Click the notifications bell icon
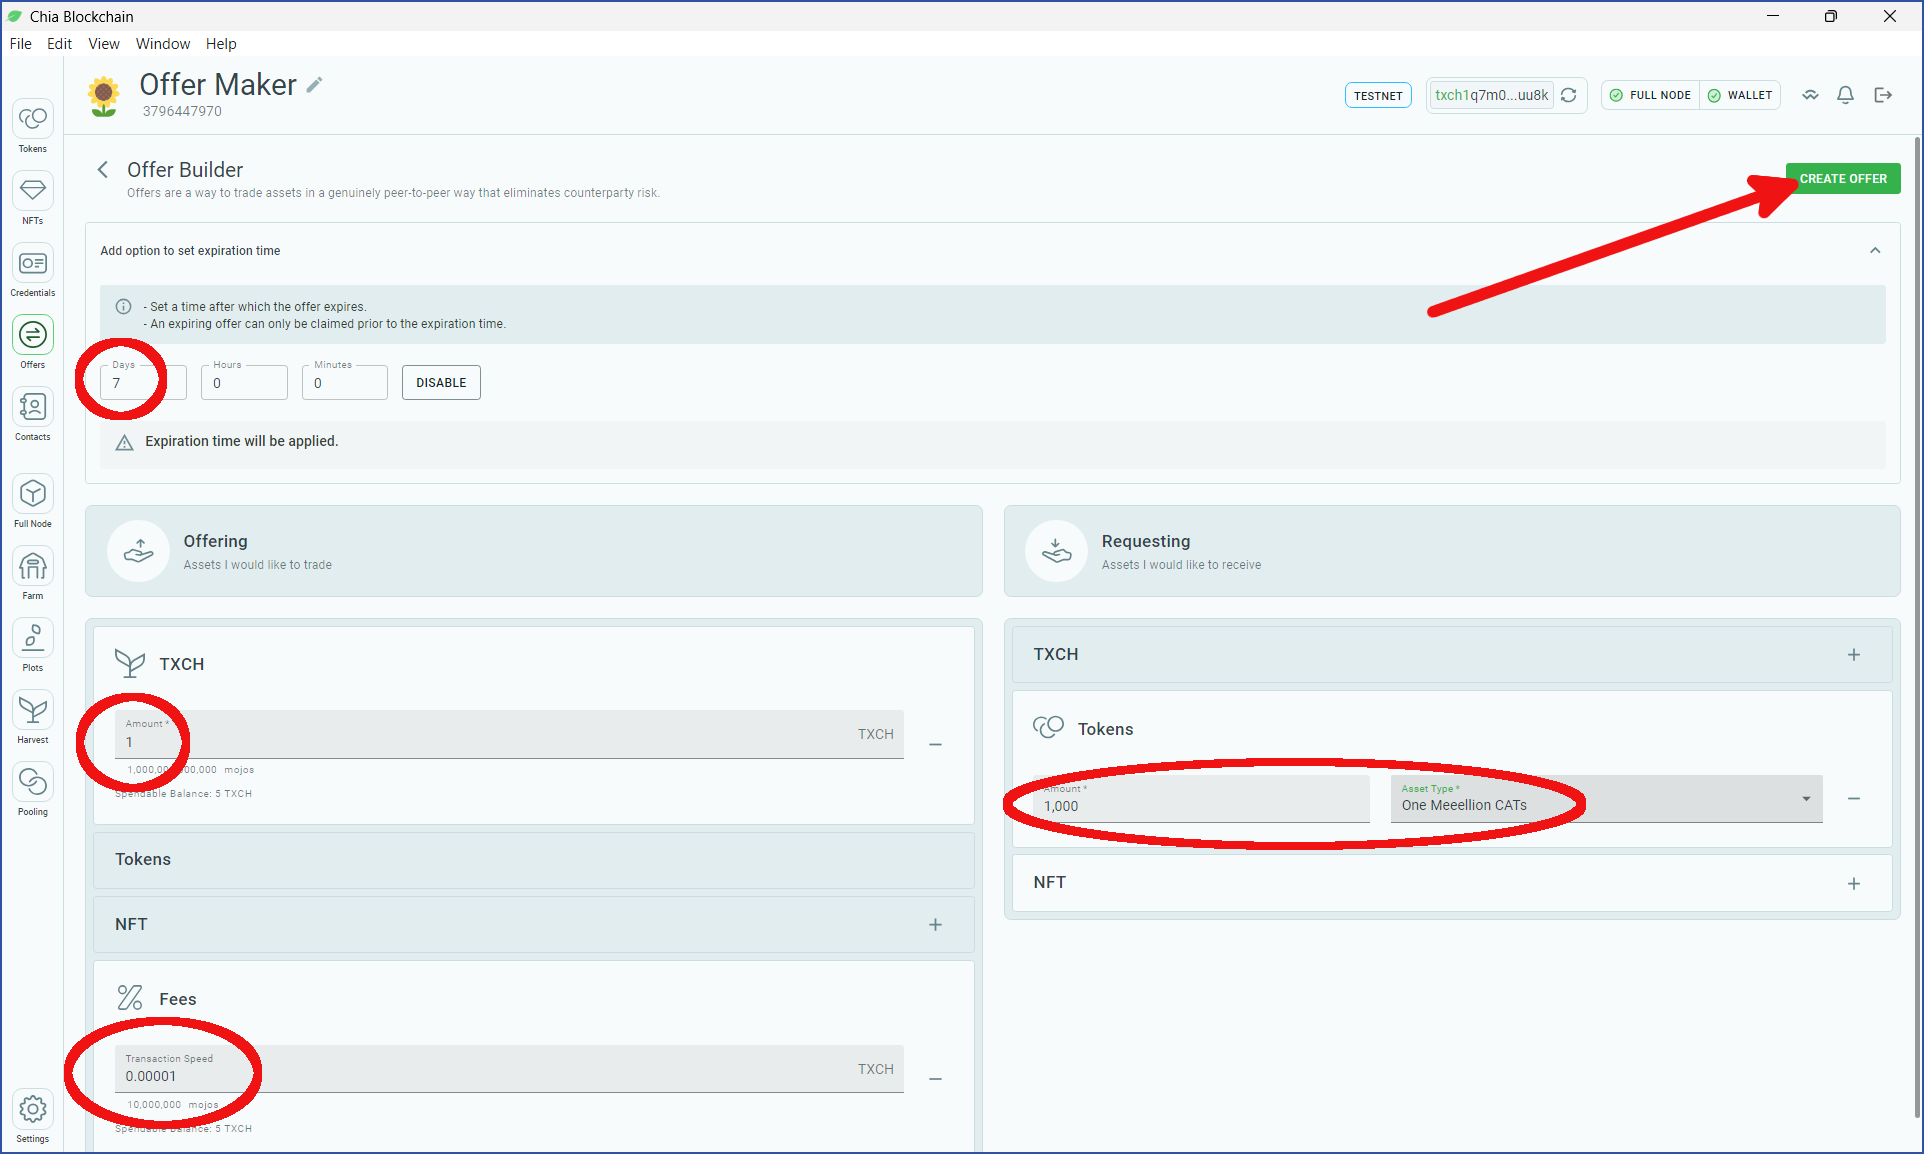 pyautogui.click(x=1846, y=95)
